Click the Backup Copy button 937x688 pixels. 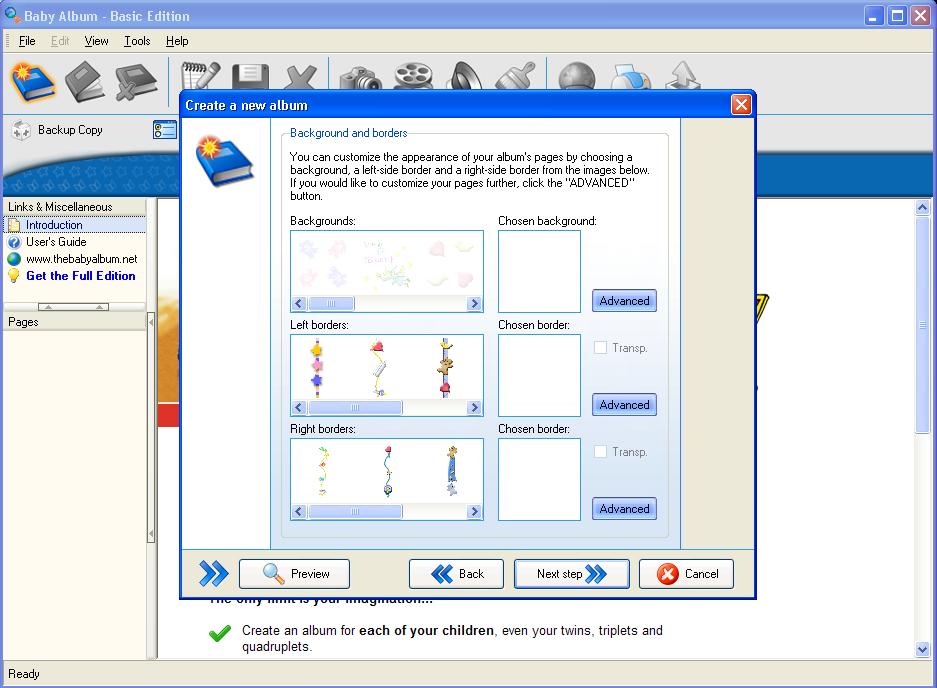click(57, 130)
